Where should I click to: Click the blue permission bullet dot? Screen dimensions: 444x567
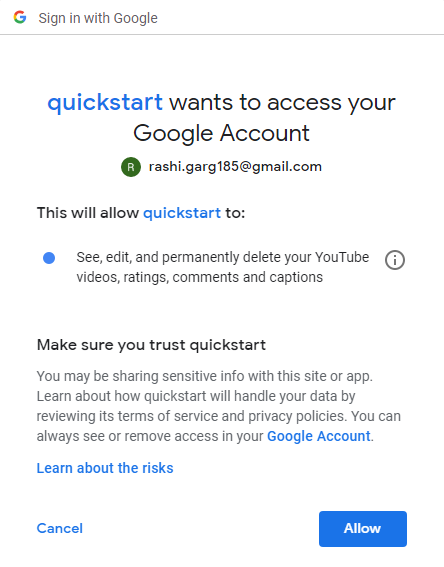(49, 258)
